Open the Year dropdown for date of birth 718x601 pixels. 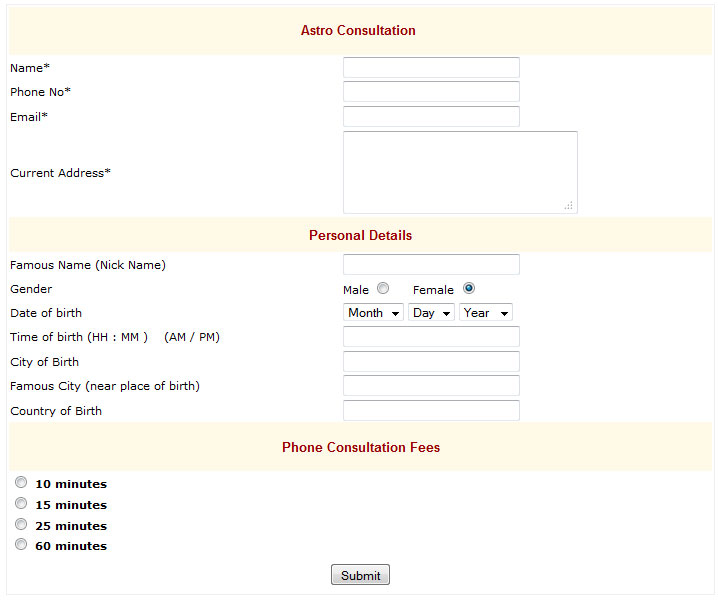point(485,312)
